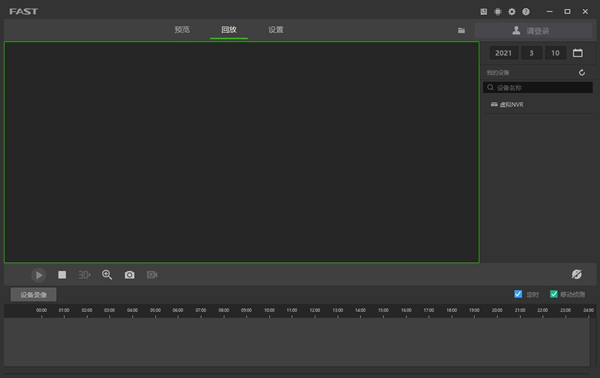Click the 设备录像 button

[x=33, y=295]
